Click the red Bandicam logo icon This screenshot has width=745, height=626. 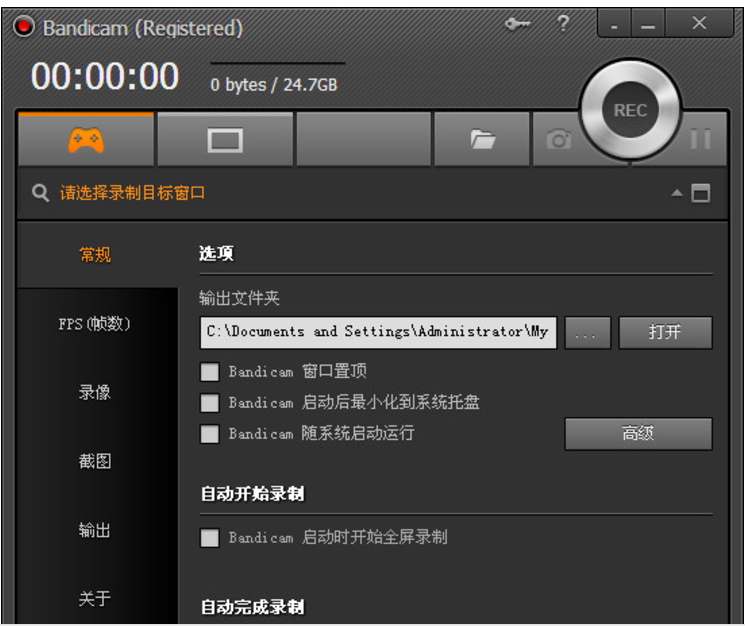click(23, 26)
